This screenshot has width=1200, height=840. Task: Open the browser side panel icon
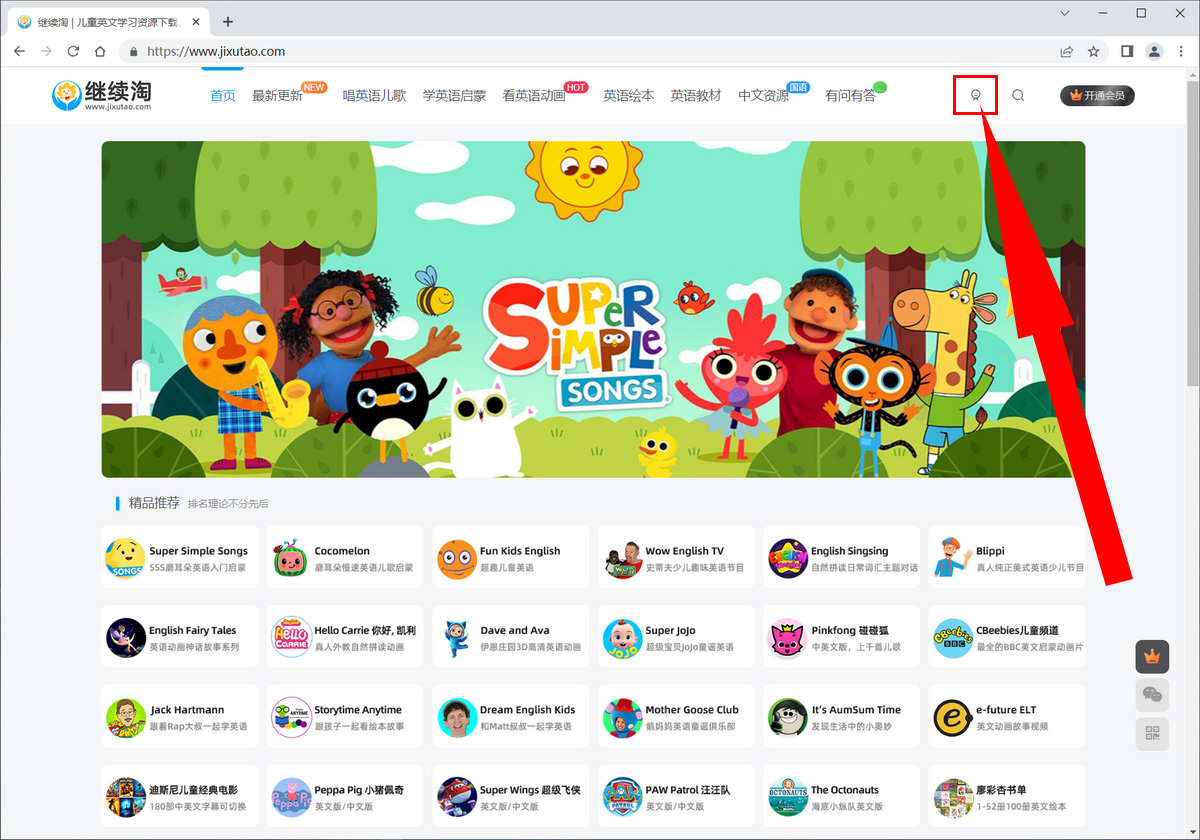tap(1127, 51)
